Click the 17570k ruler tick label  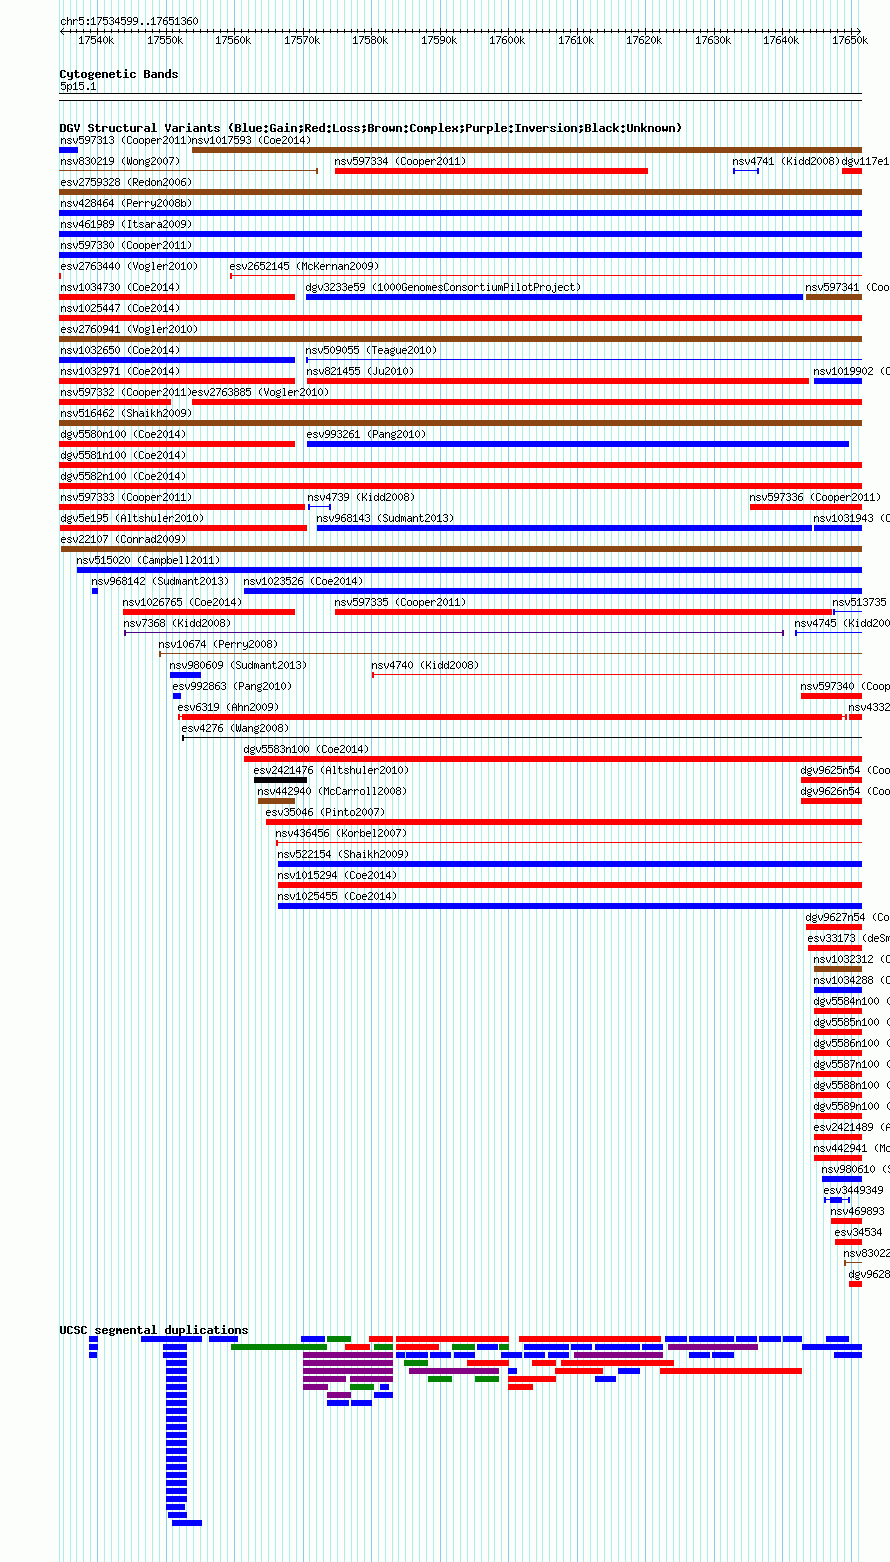point(302,40)
